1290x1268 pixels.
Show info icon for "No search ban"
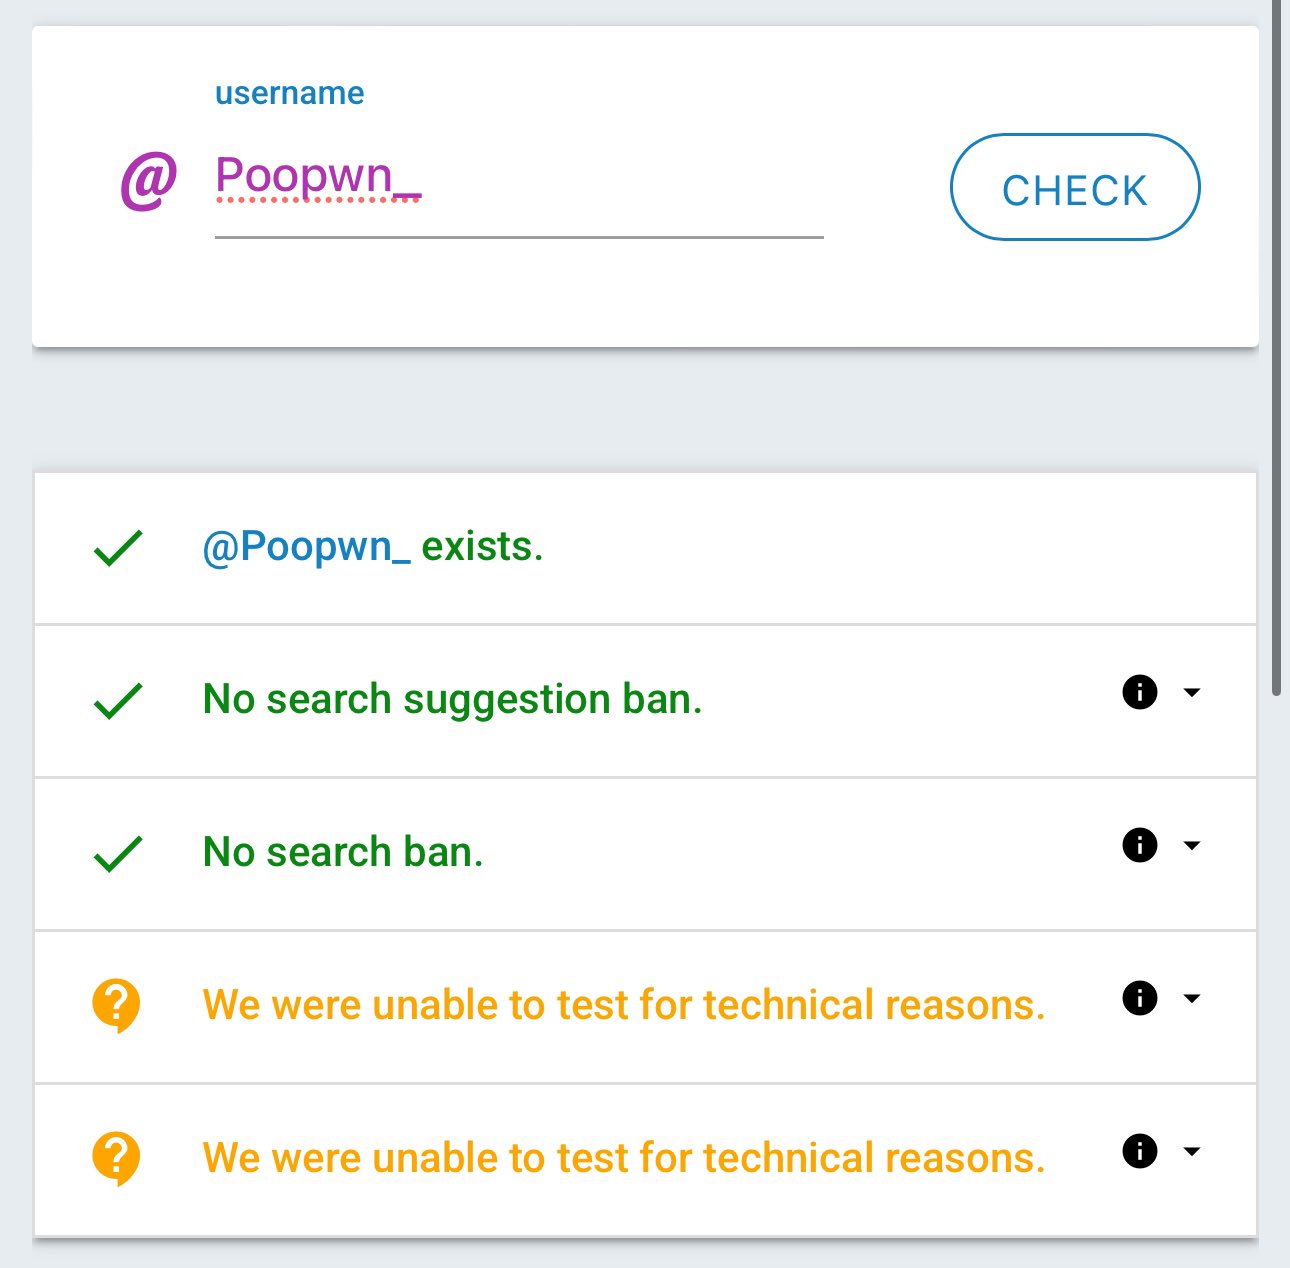click(x=1140, y=845)
